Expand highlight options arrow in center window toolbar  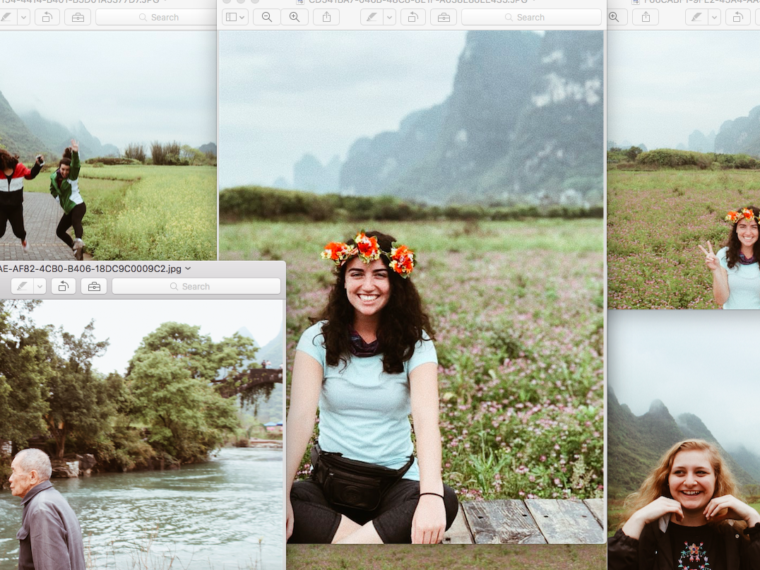click(x=390, y=17)
